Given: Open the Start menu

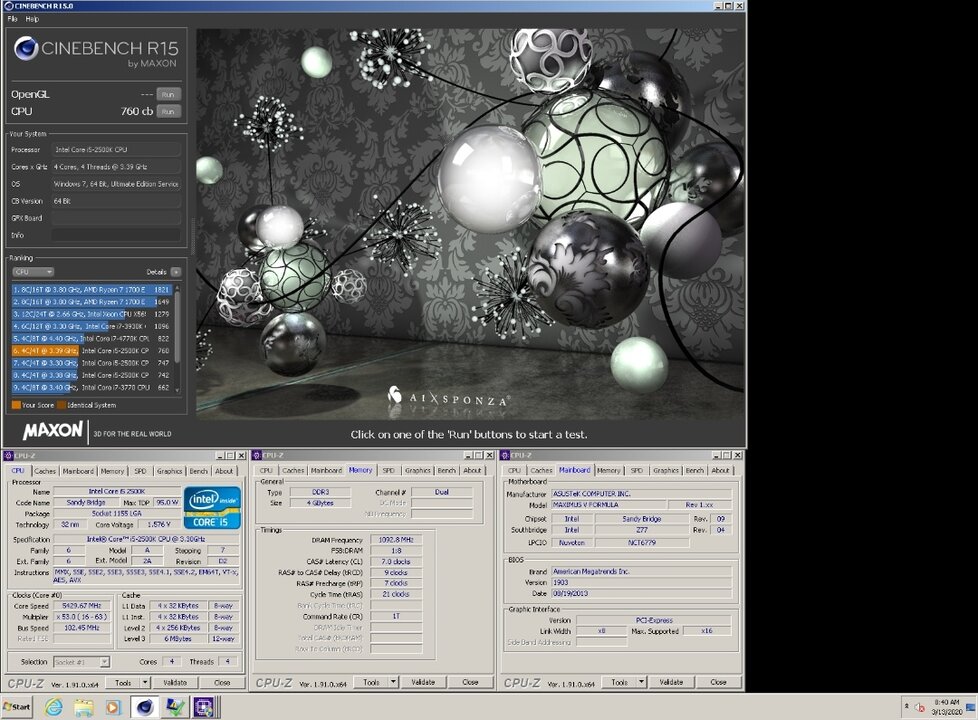Looking at the screenshot, I should tap(17, 707).
